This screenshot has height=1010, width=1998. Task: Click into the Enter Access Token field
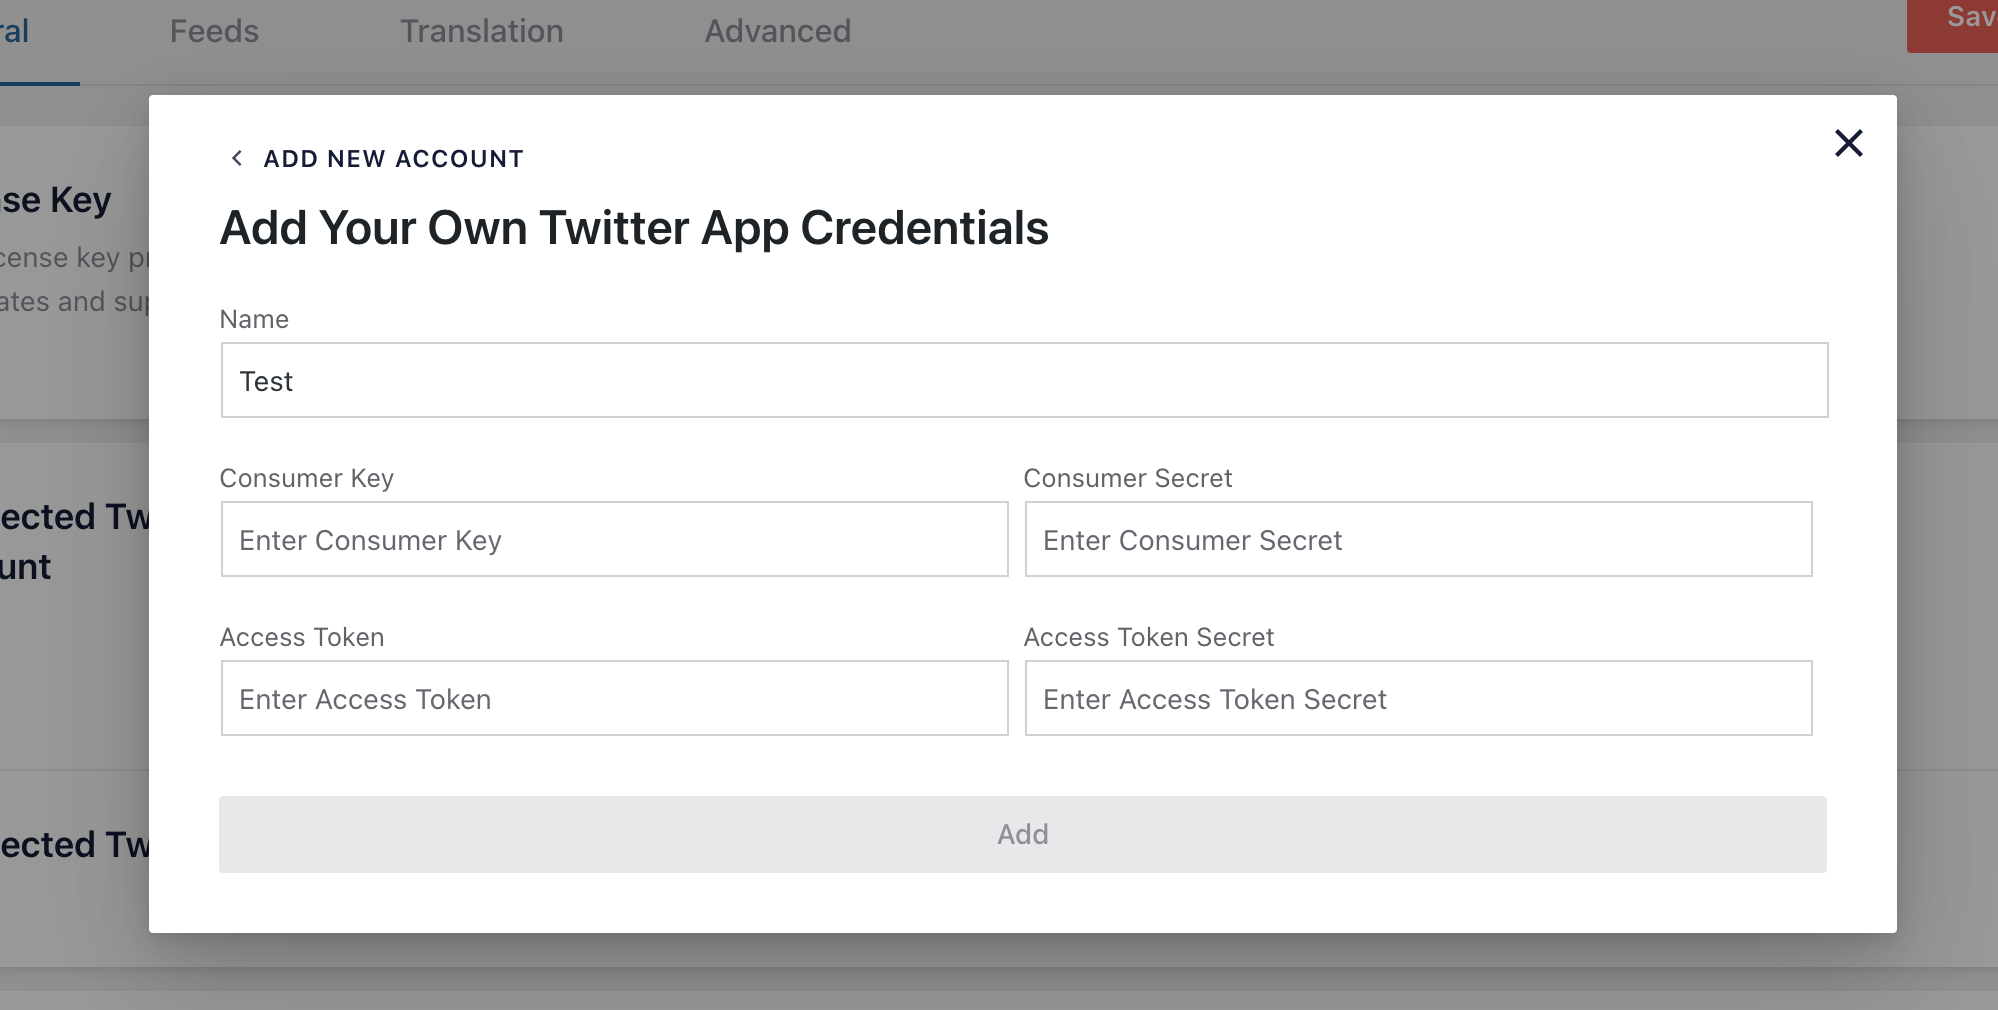614,699
